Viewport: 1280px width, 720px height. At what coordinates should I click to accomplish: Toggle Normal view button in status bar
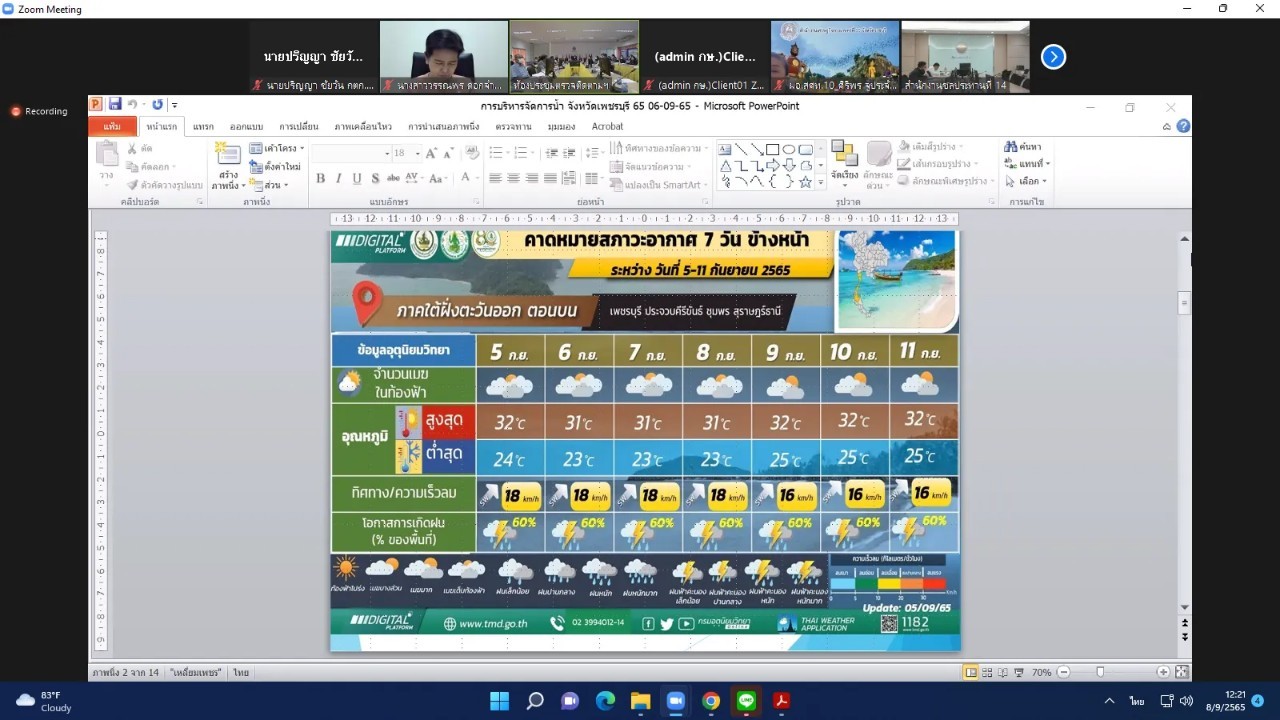tap(970, 672)
